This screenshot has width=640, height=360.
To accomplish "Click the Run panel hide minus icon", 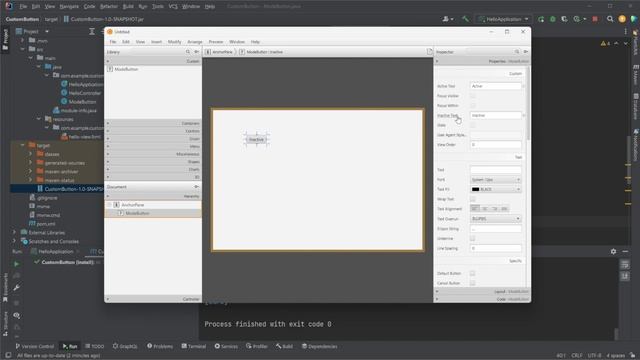I will click(625, 251).
